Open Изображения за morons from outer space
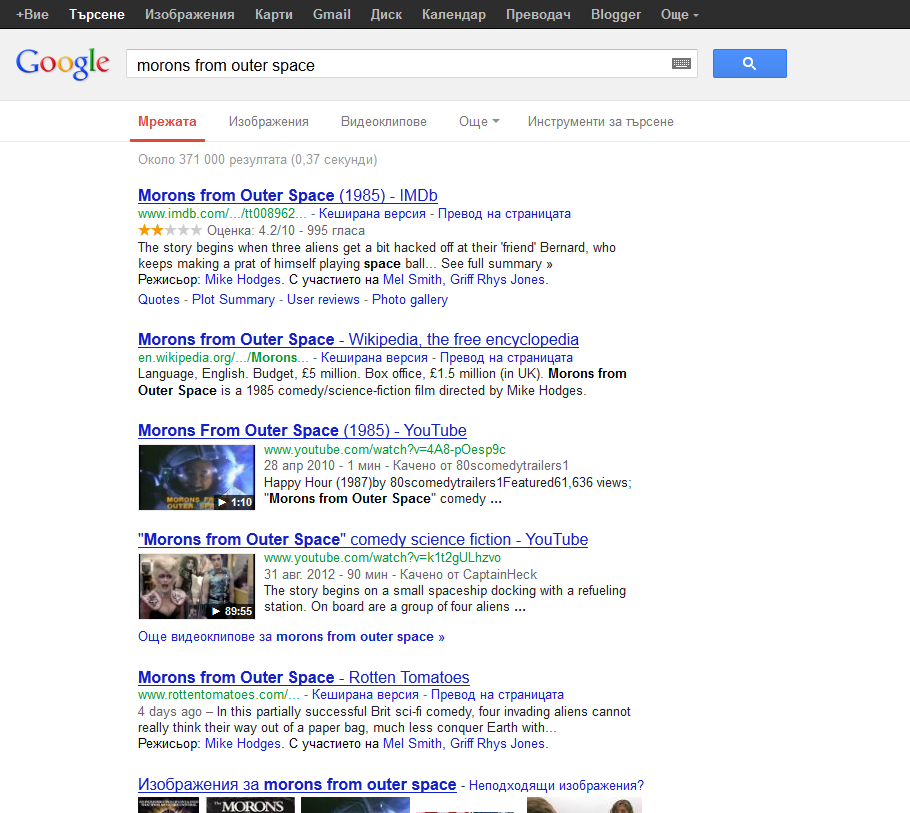The width and height of the screenshot is (910, 813). tap(297, 785)
